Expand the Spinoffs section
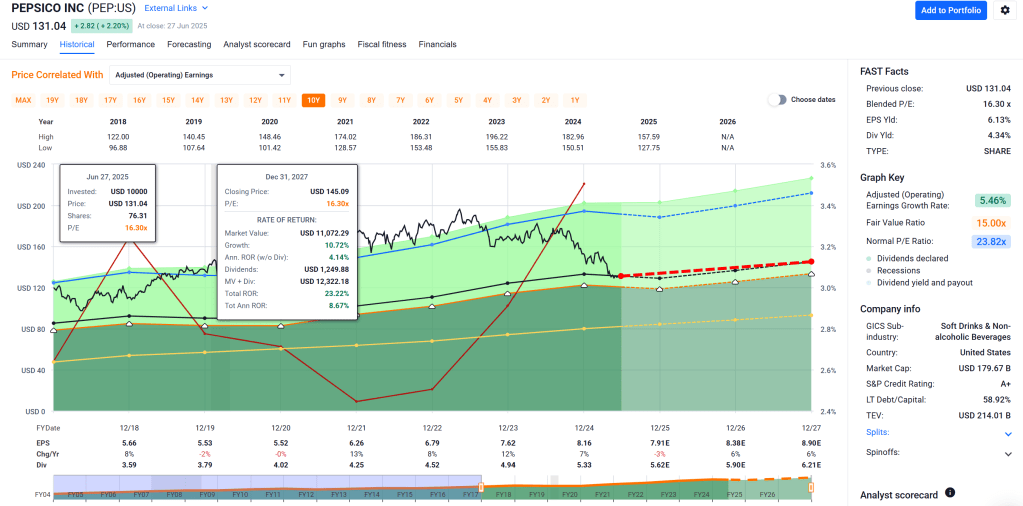Viewport: 1023px width, 506px height. (1007, 453)
